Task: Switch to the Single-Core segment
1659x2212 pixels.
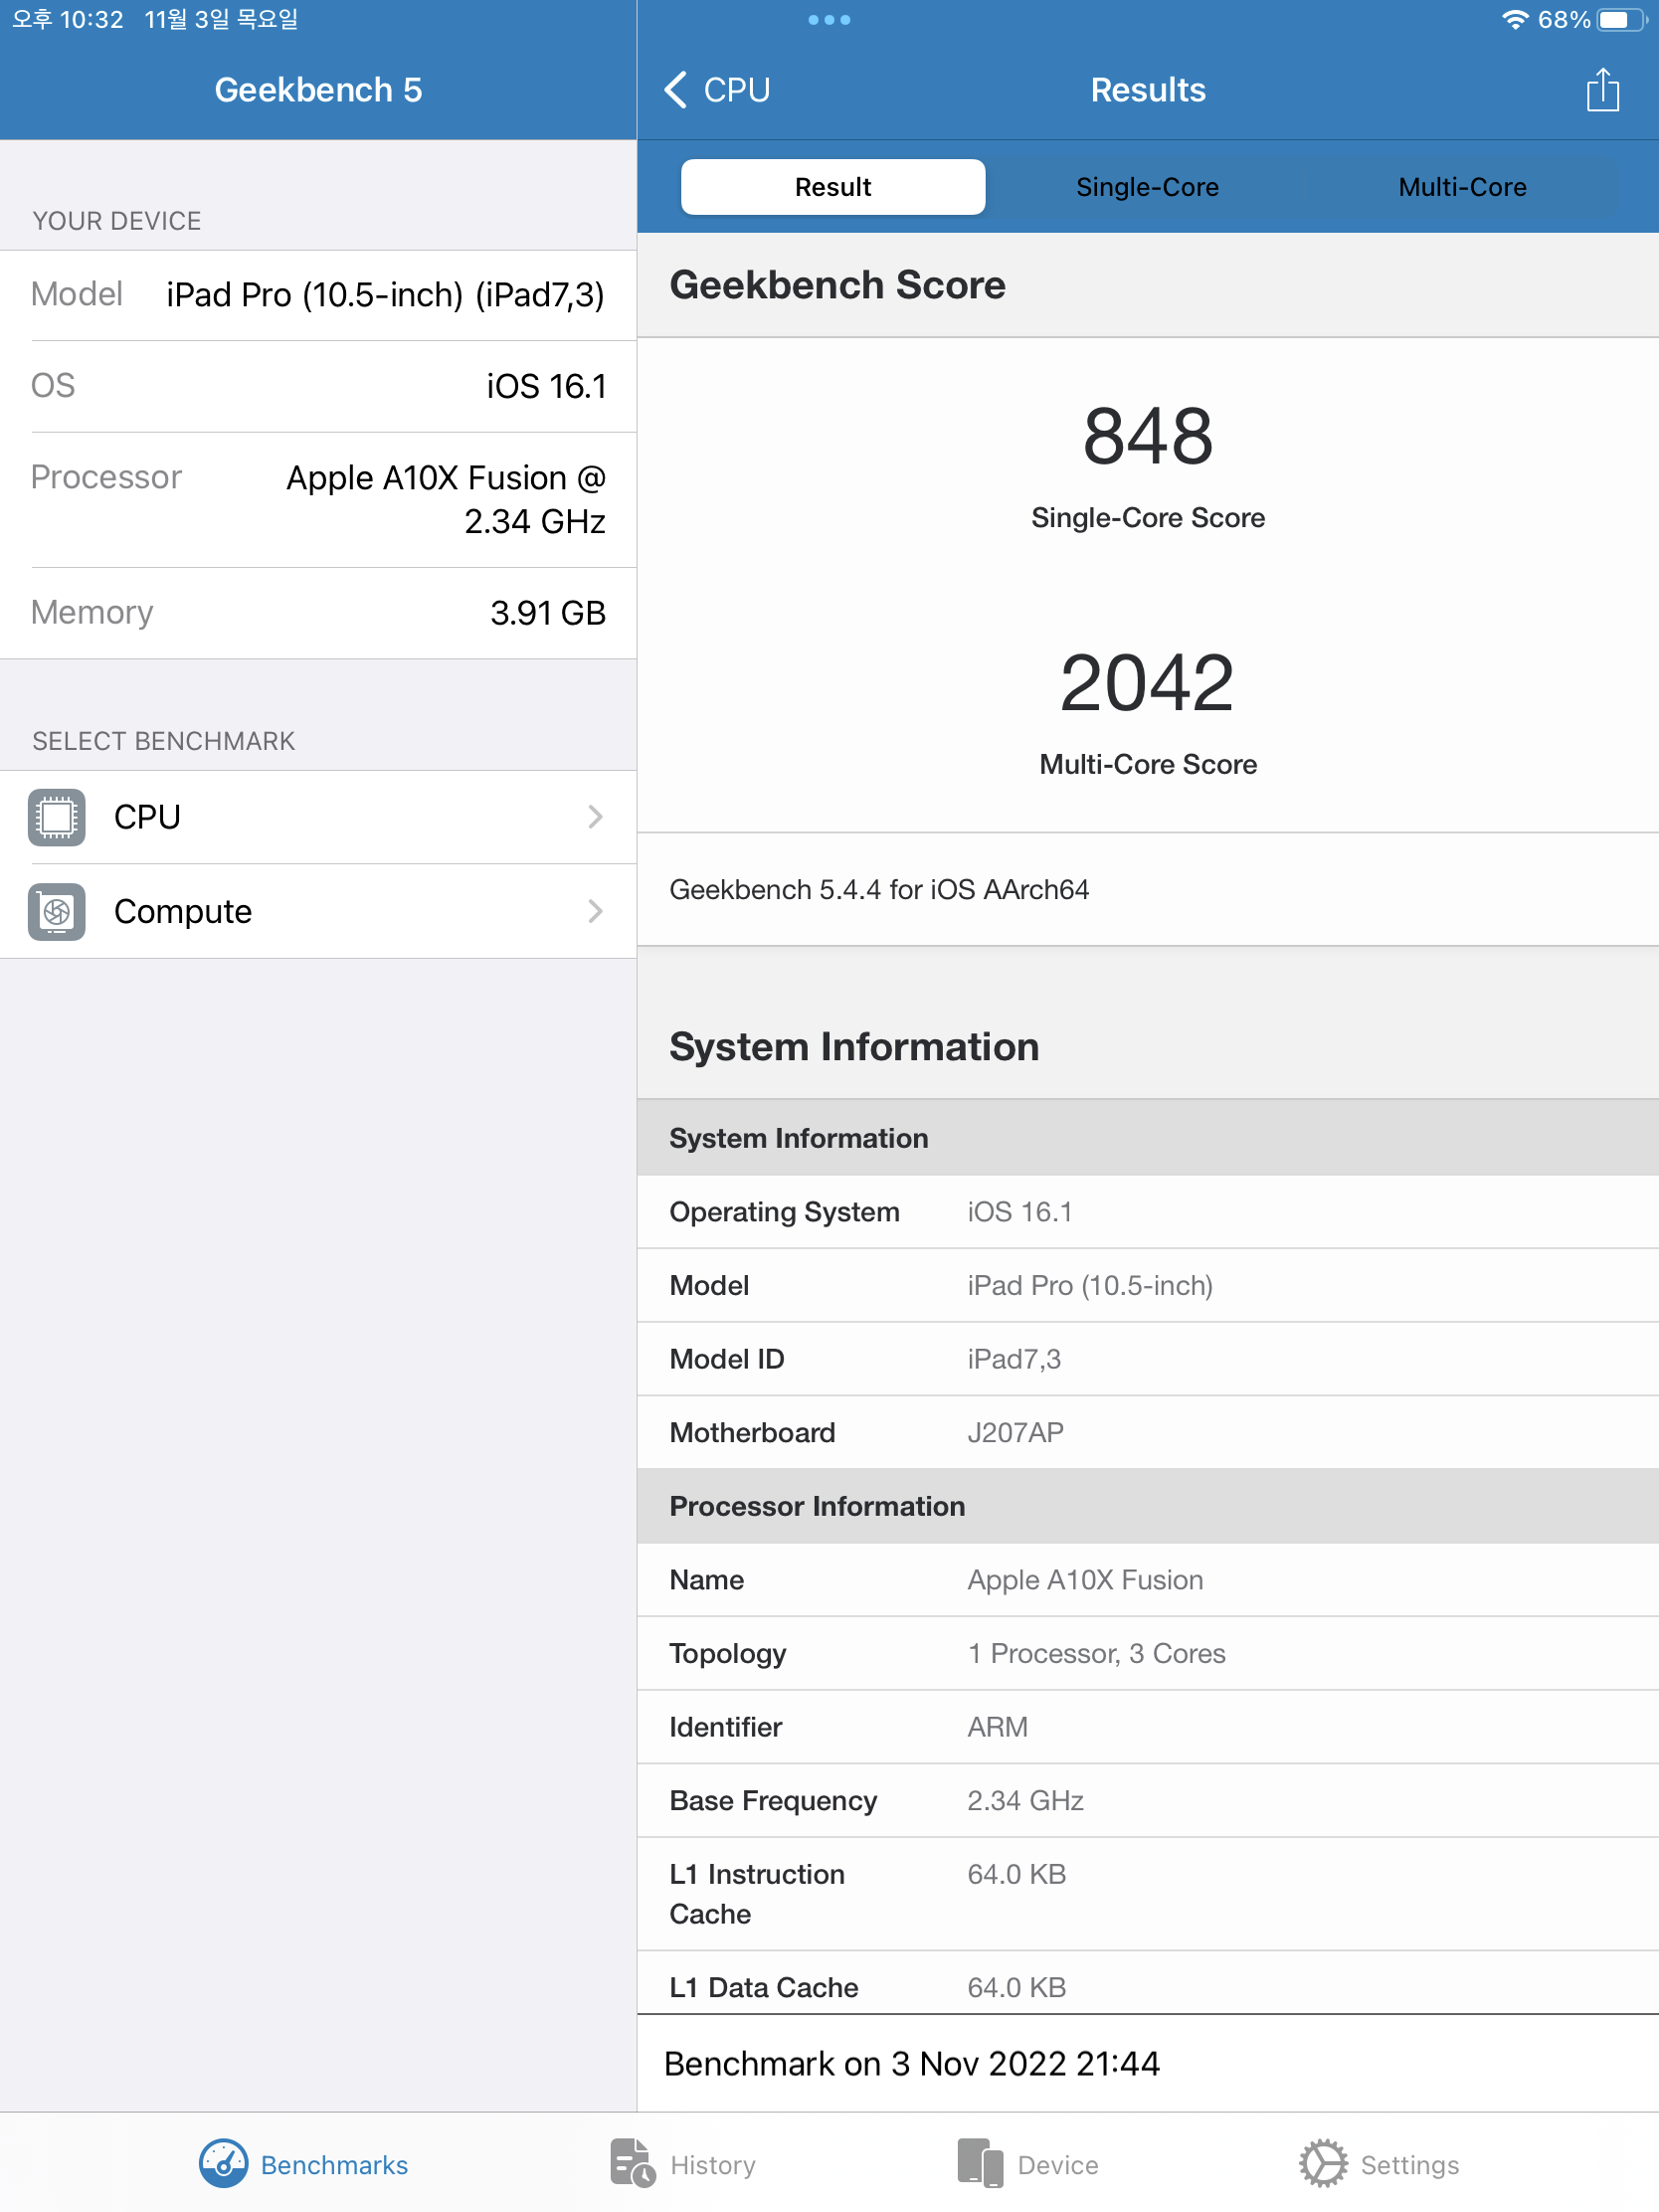Action: tap(1147, 187)
